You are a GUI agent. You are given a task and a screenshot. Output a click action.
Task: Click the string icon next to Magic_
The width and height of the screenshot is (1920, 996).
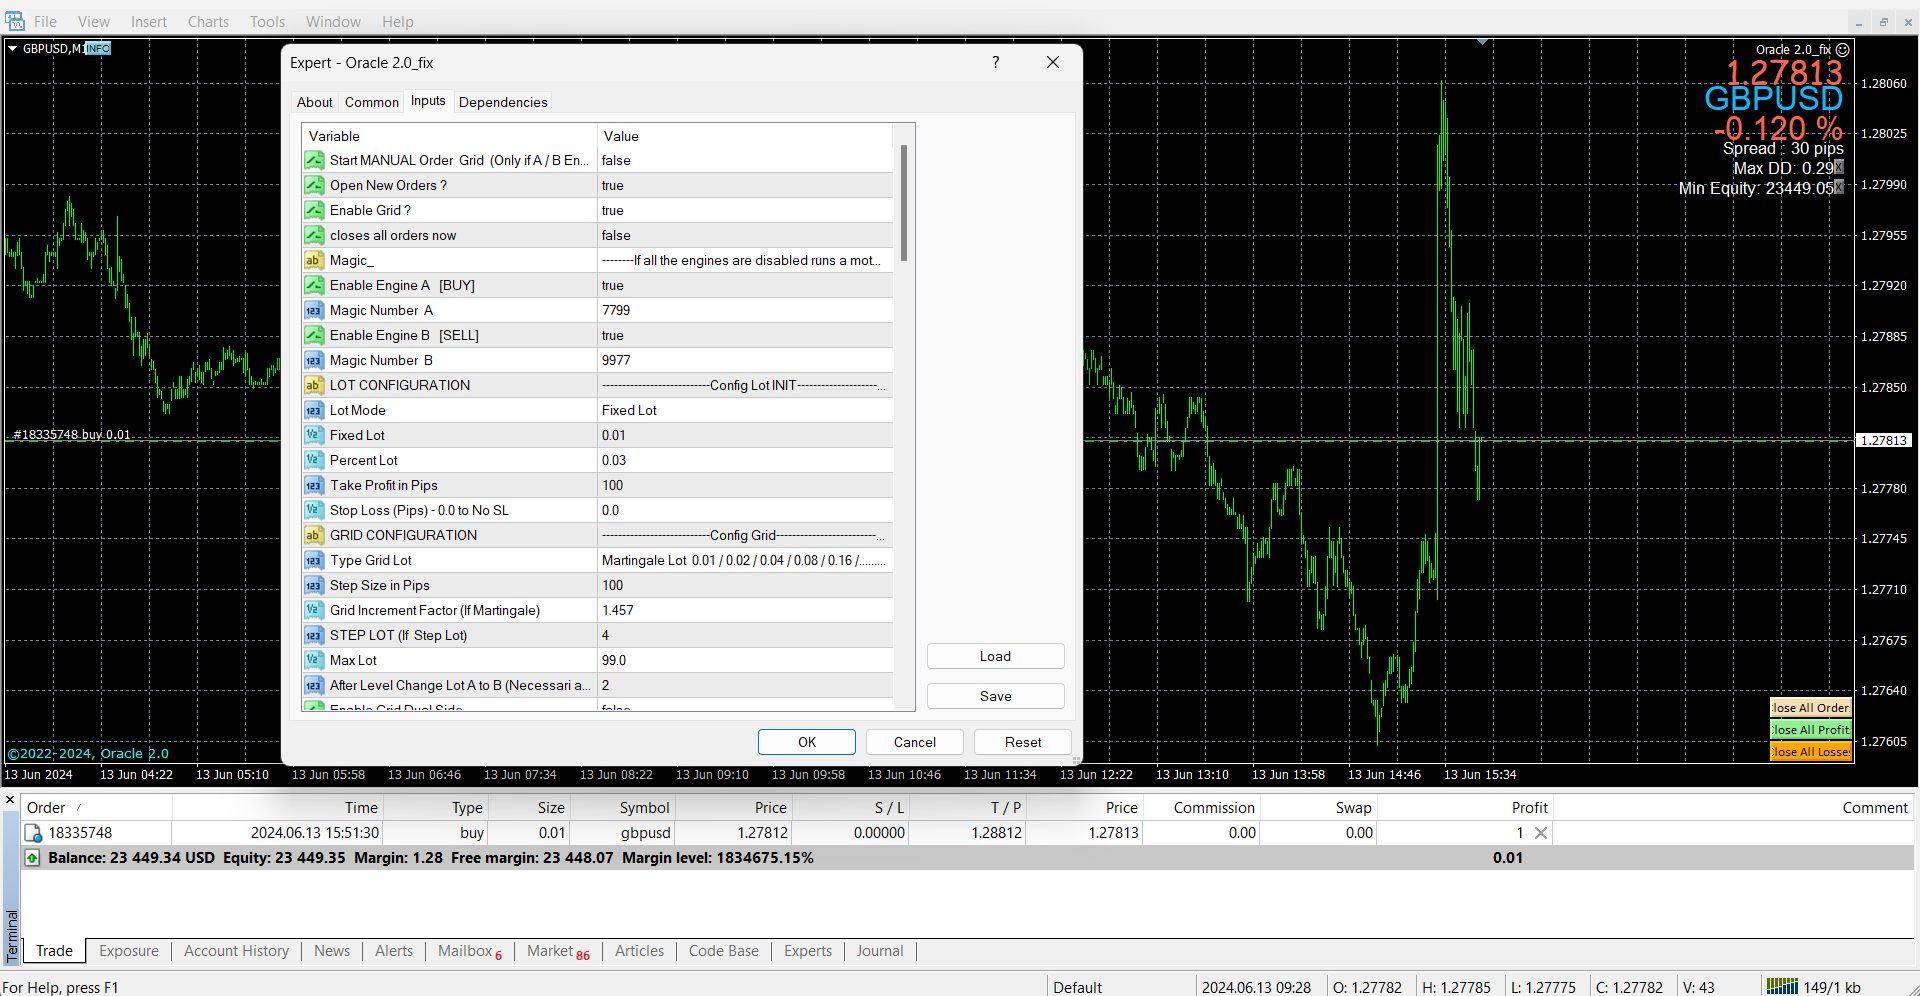pos(314,260)
